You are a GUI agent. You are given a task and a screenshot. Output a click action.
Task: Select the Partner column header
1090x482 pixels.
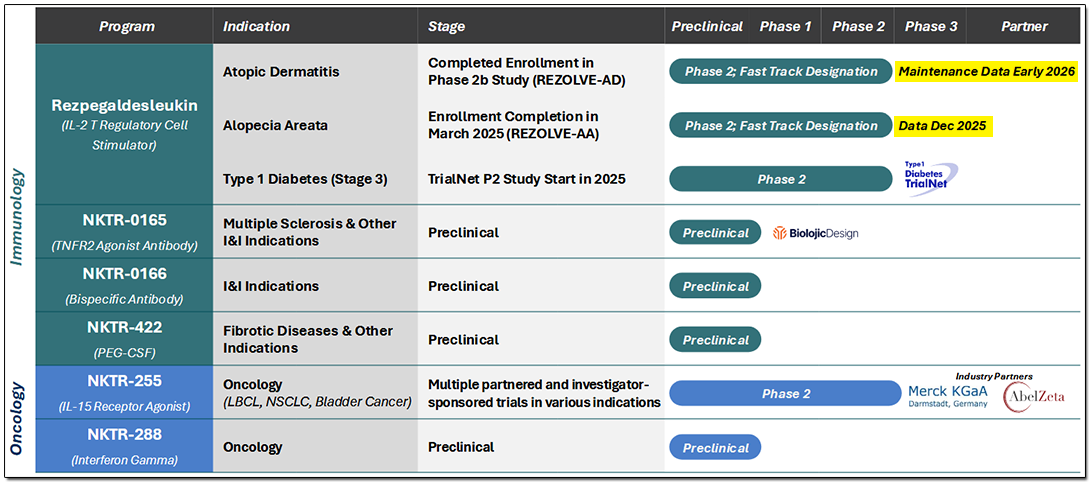(1024, 26)
